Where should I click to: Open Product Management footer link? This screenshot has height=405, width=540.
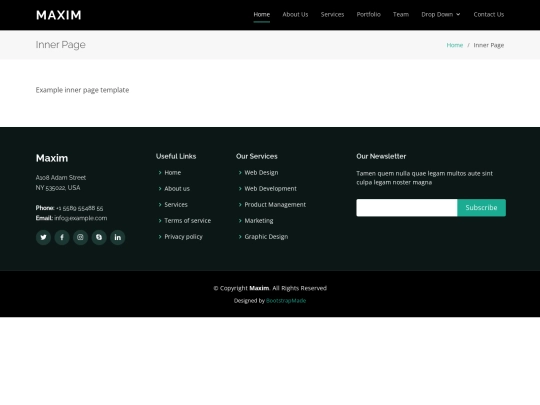[275, 205]
